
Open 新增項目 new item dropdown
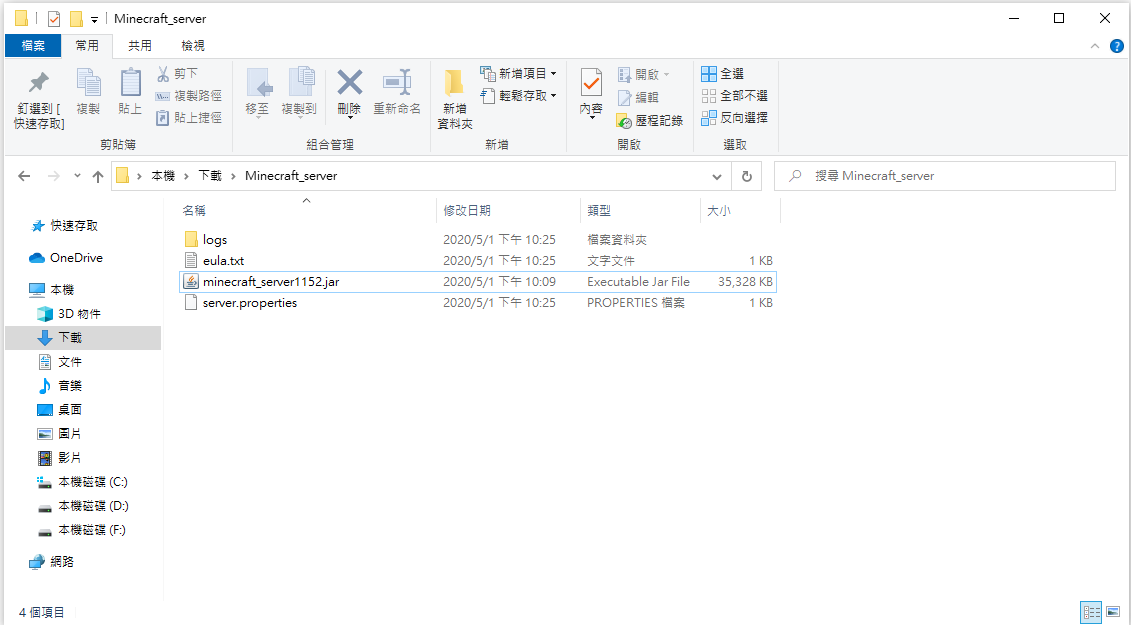coord(519,74)
